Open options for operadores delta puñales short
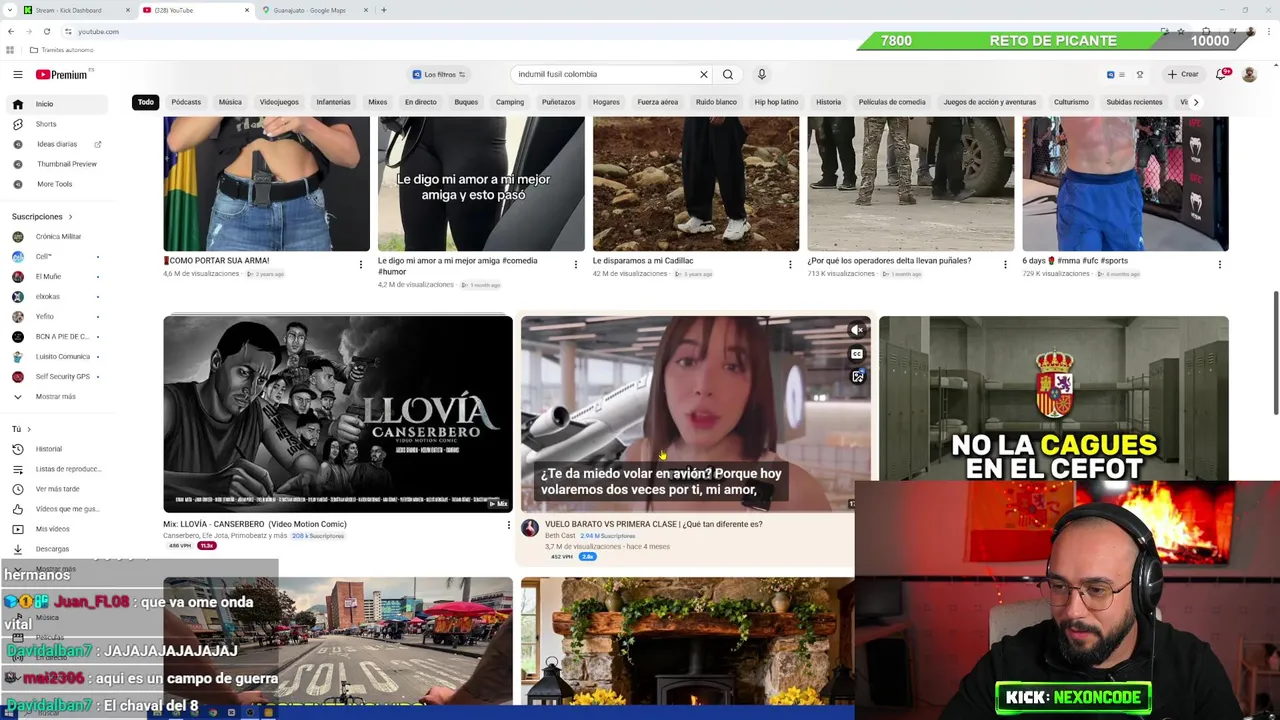Screen dimensions: 1280x720 click(x=1005, y=264)
